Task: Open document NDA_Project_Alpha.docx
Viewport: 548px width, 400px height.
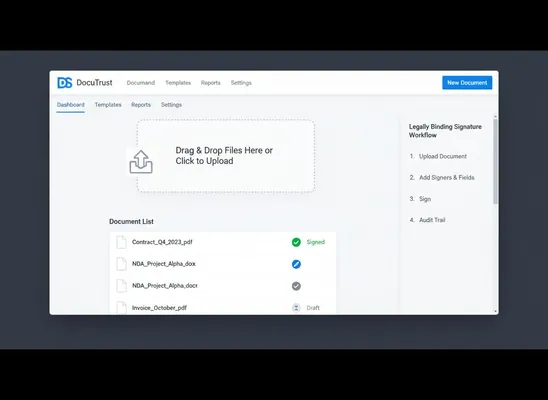Action: pyautogui.click(x=165, y=286)
